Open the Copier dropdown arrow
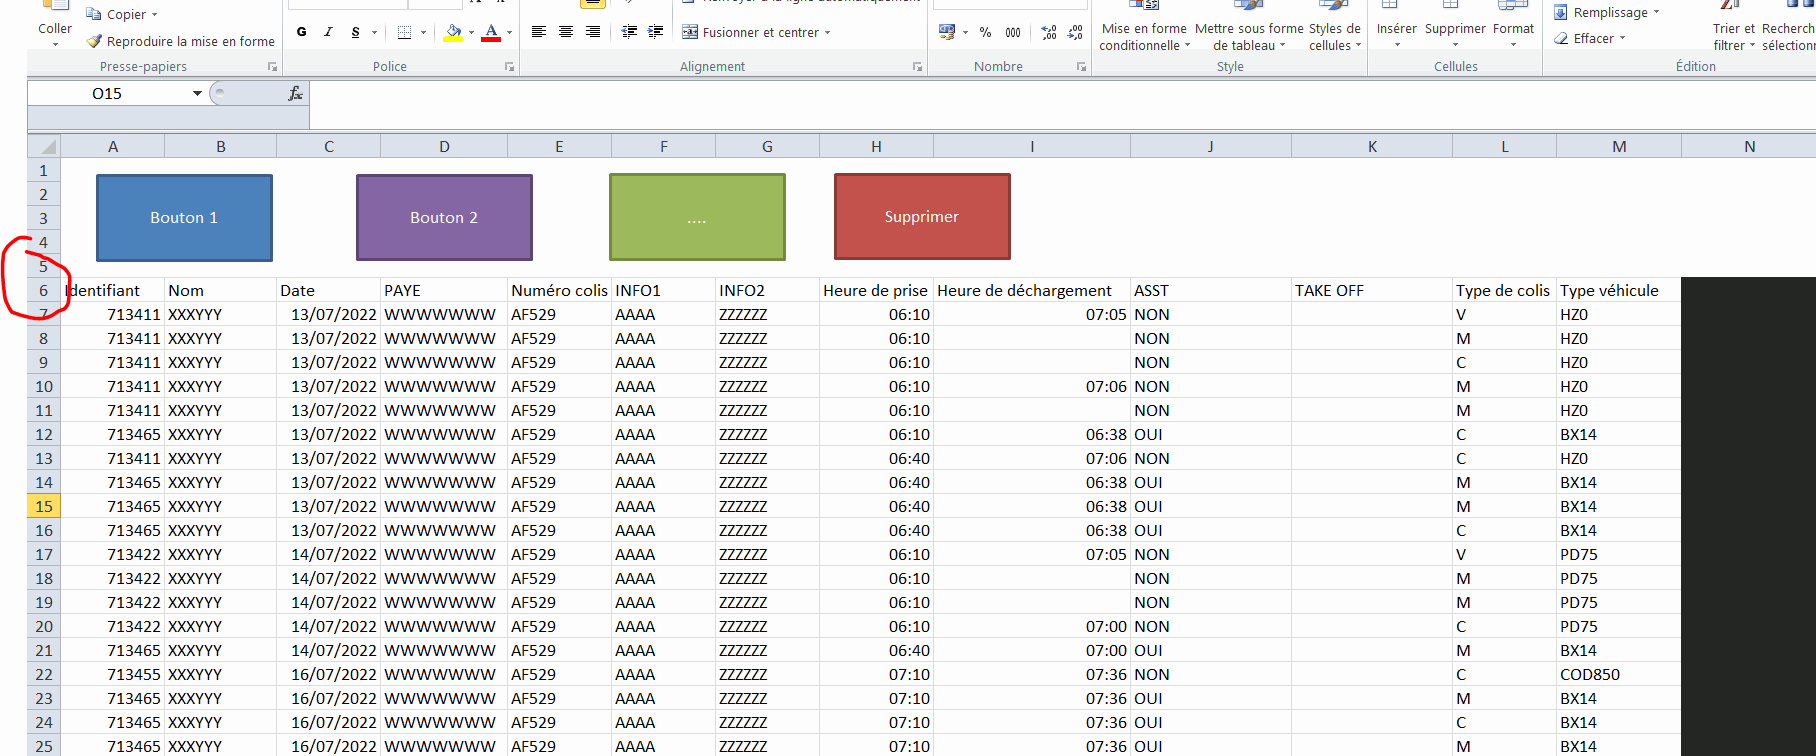 [x=154, y=14]
